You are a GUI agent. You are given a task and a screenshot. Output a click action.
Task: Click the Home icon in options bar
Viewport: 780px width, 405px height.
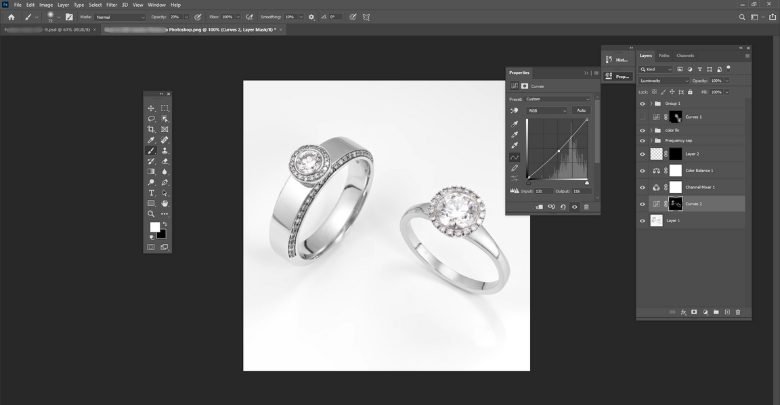[x=11, y=17]
